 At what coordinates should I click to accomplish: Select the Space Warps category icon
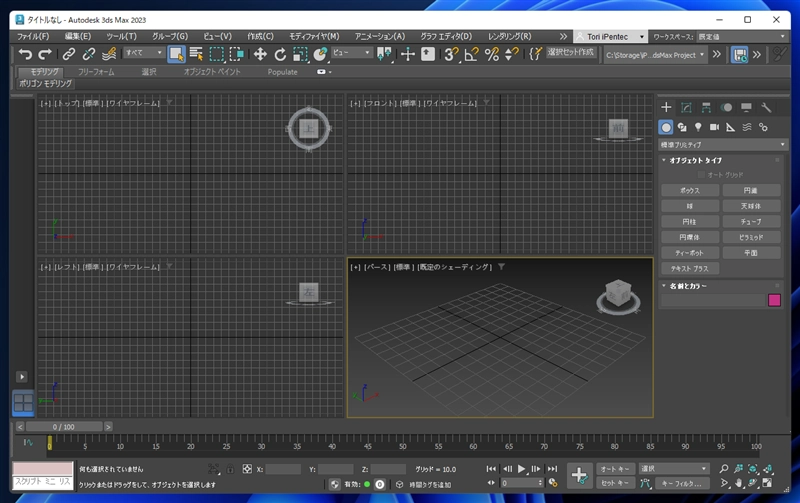pyautogui.click(x=747, y=127)
